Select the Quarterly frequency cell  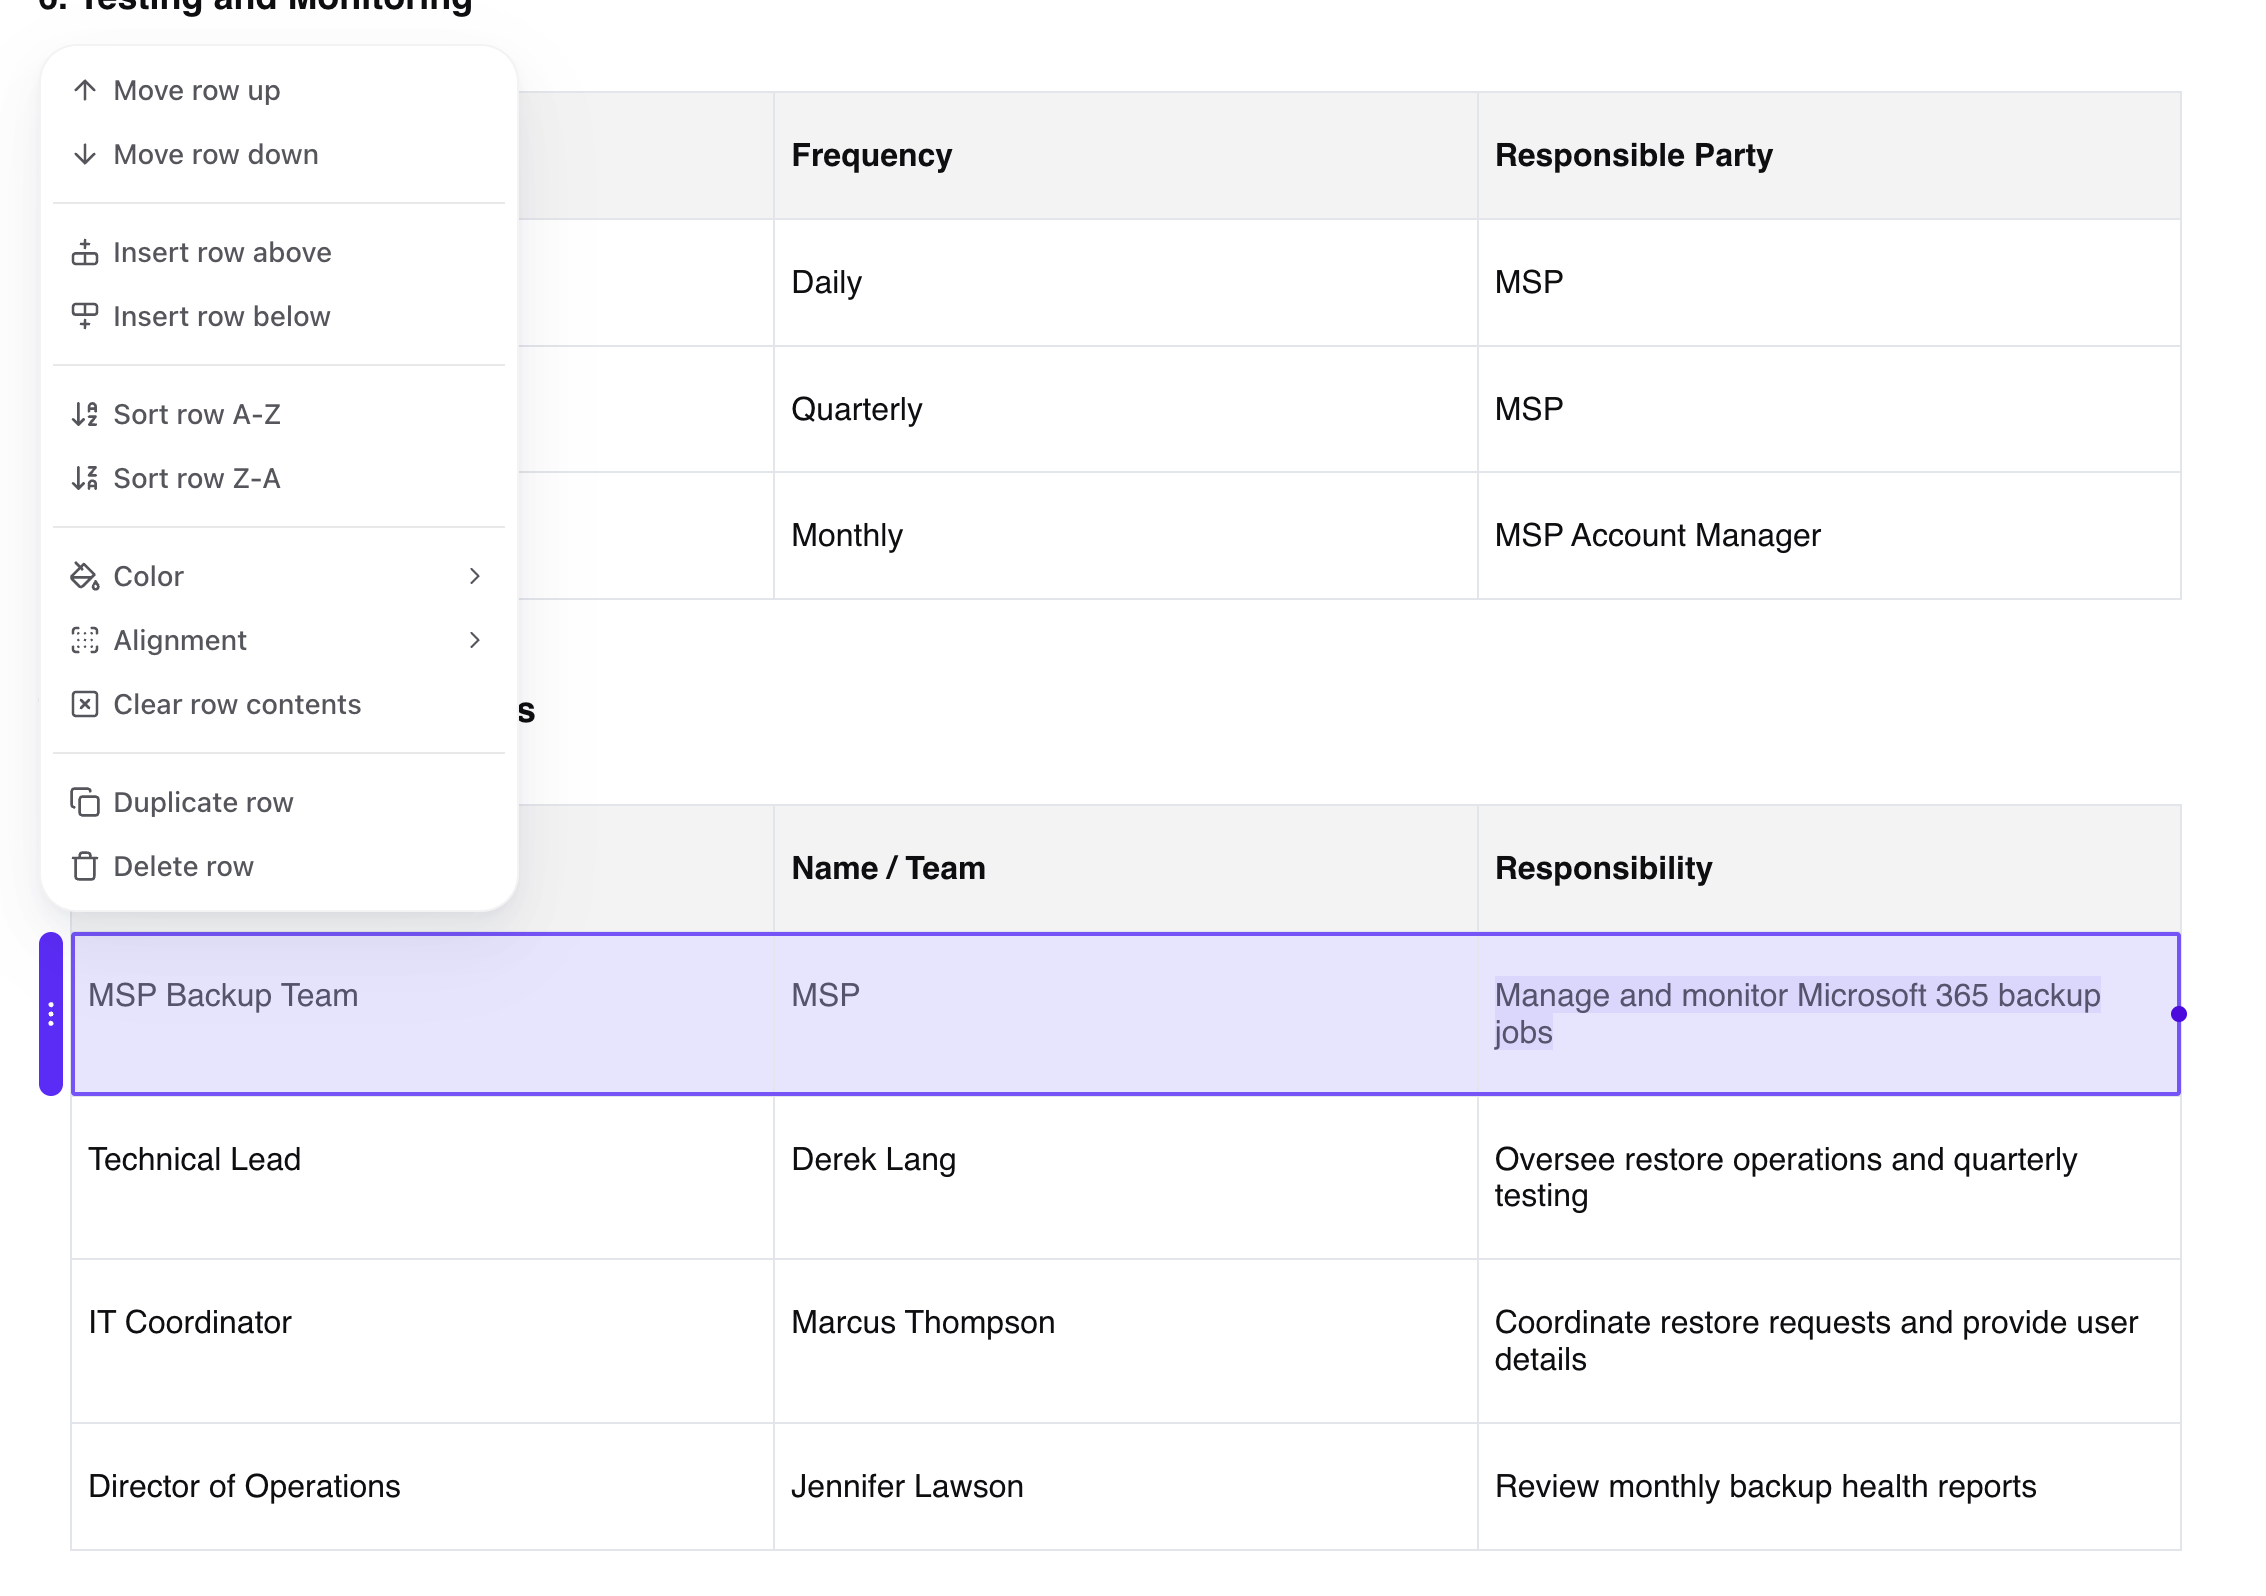point(1126,410)
